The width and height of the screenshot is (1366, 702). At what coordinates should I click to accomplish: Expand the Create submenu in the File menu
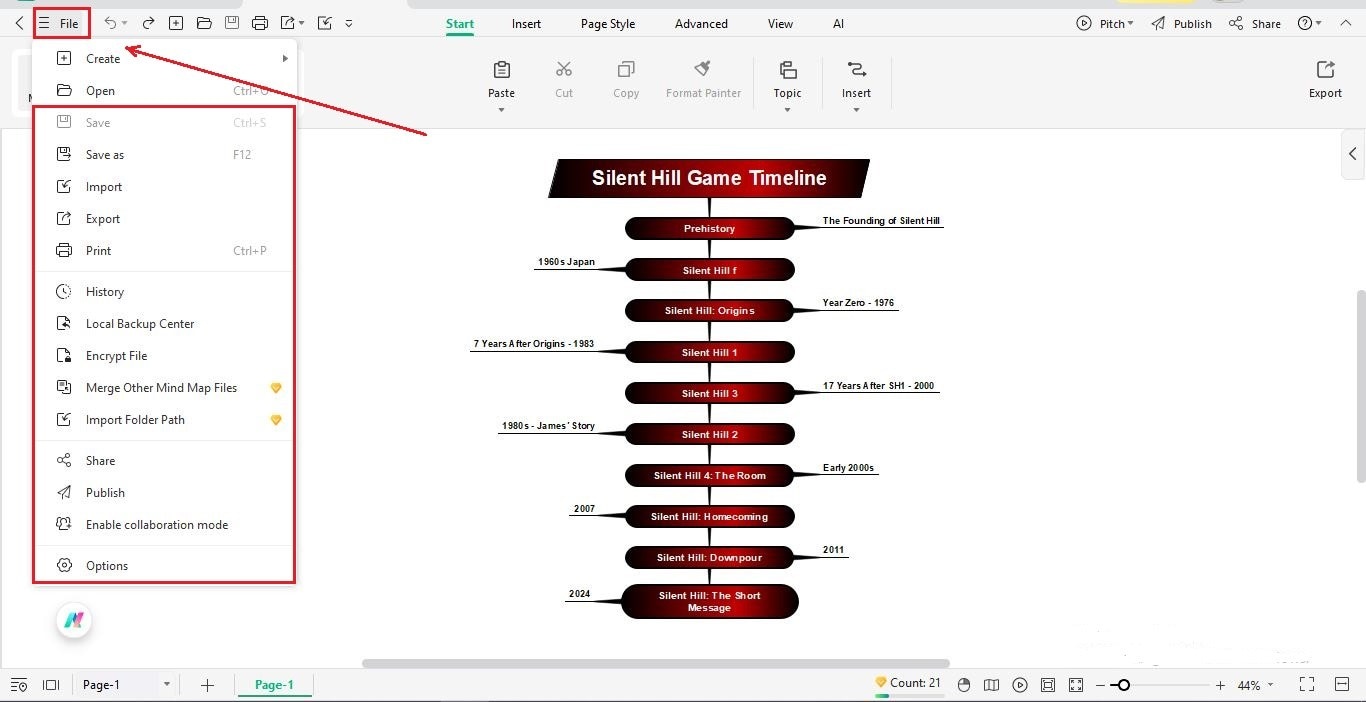[284, 58]
